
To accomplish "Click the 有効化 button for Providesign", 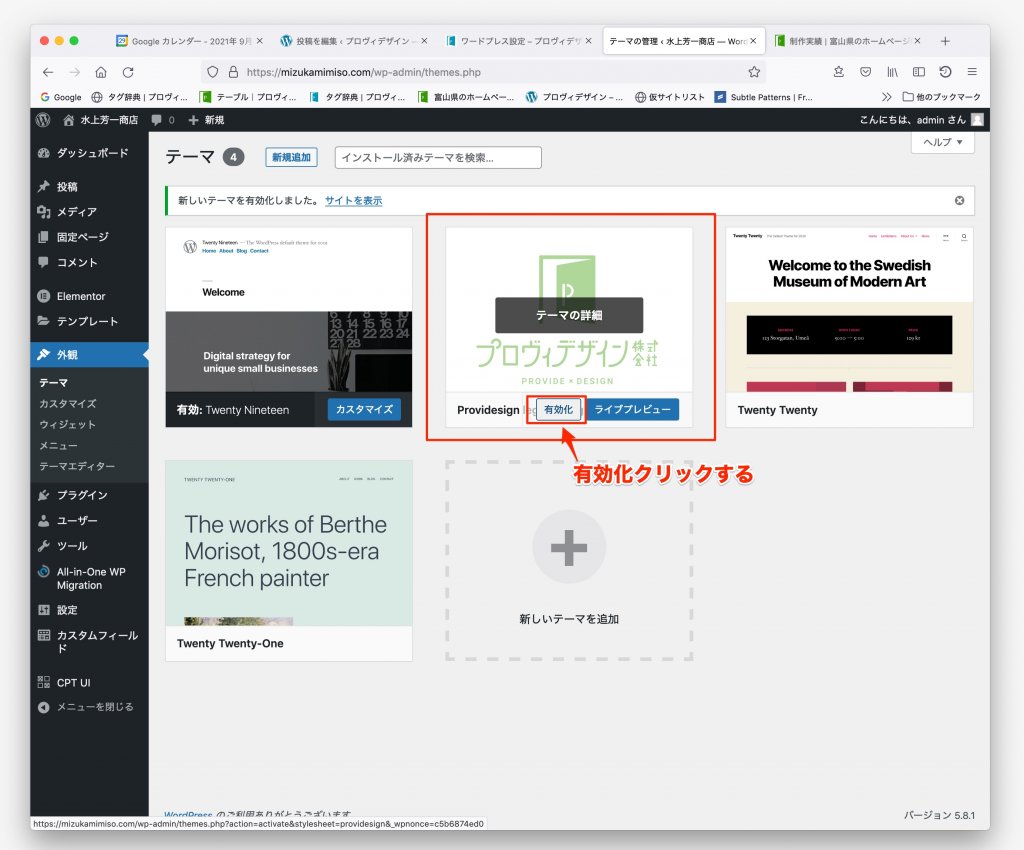I will [558, 410].
